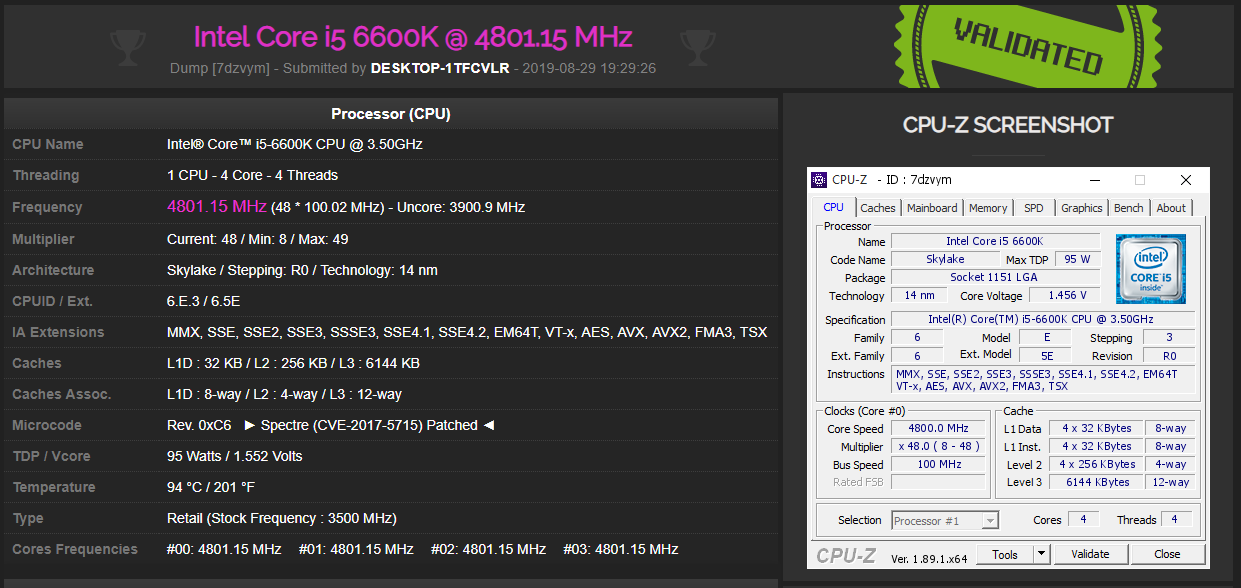Click the CPU-Z app icon in the window title bar
The height and width of the screenshot is (588, 1241).
819,180
